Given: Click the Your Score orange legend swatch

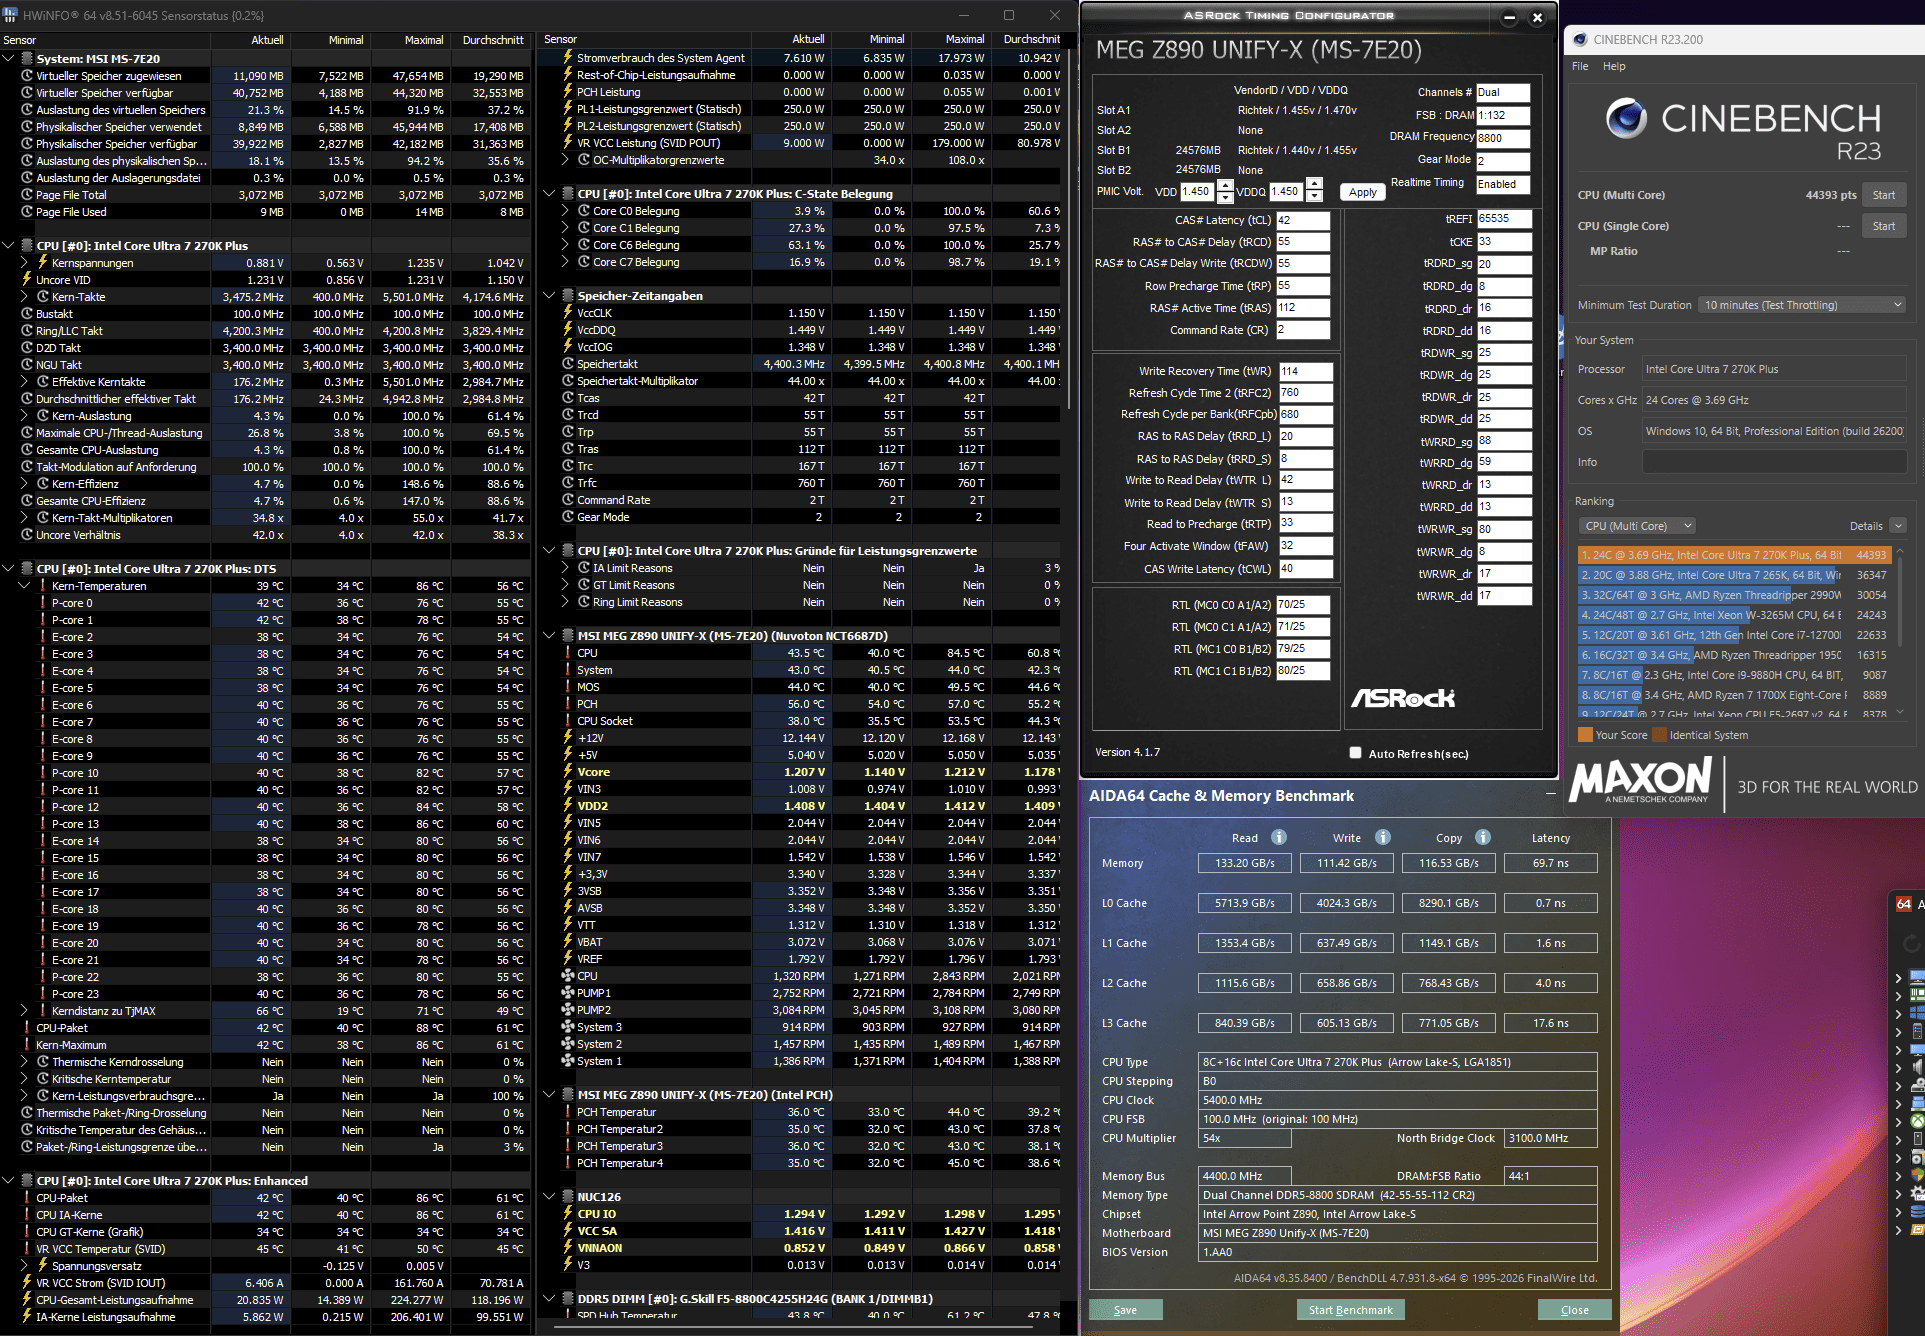Looking at the screenshot, I should pyautogui.click(x=1585, y=735).
